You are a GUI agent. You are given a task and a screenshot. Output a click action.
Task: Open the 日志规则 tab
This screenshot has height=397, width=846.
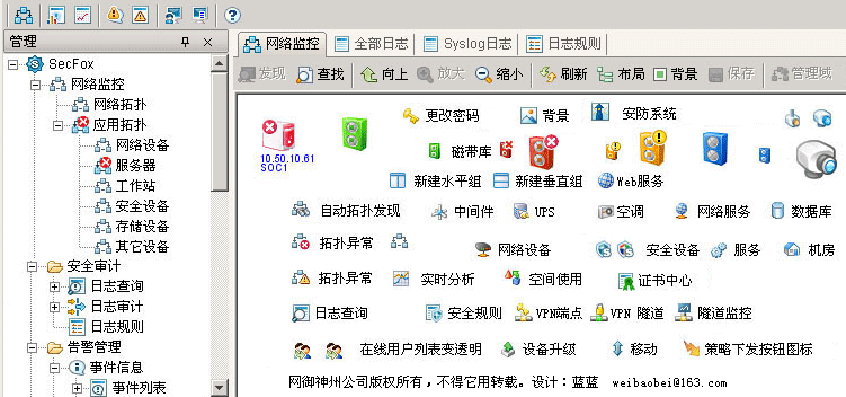[564, 44]
